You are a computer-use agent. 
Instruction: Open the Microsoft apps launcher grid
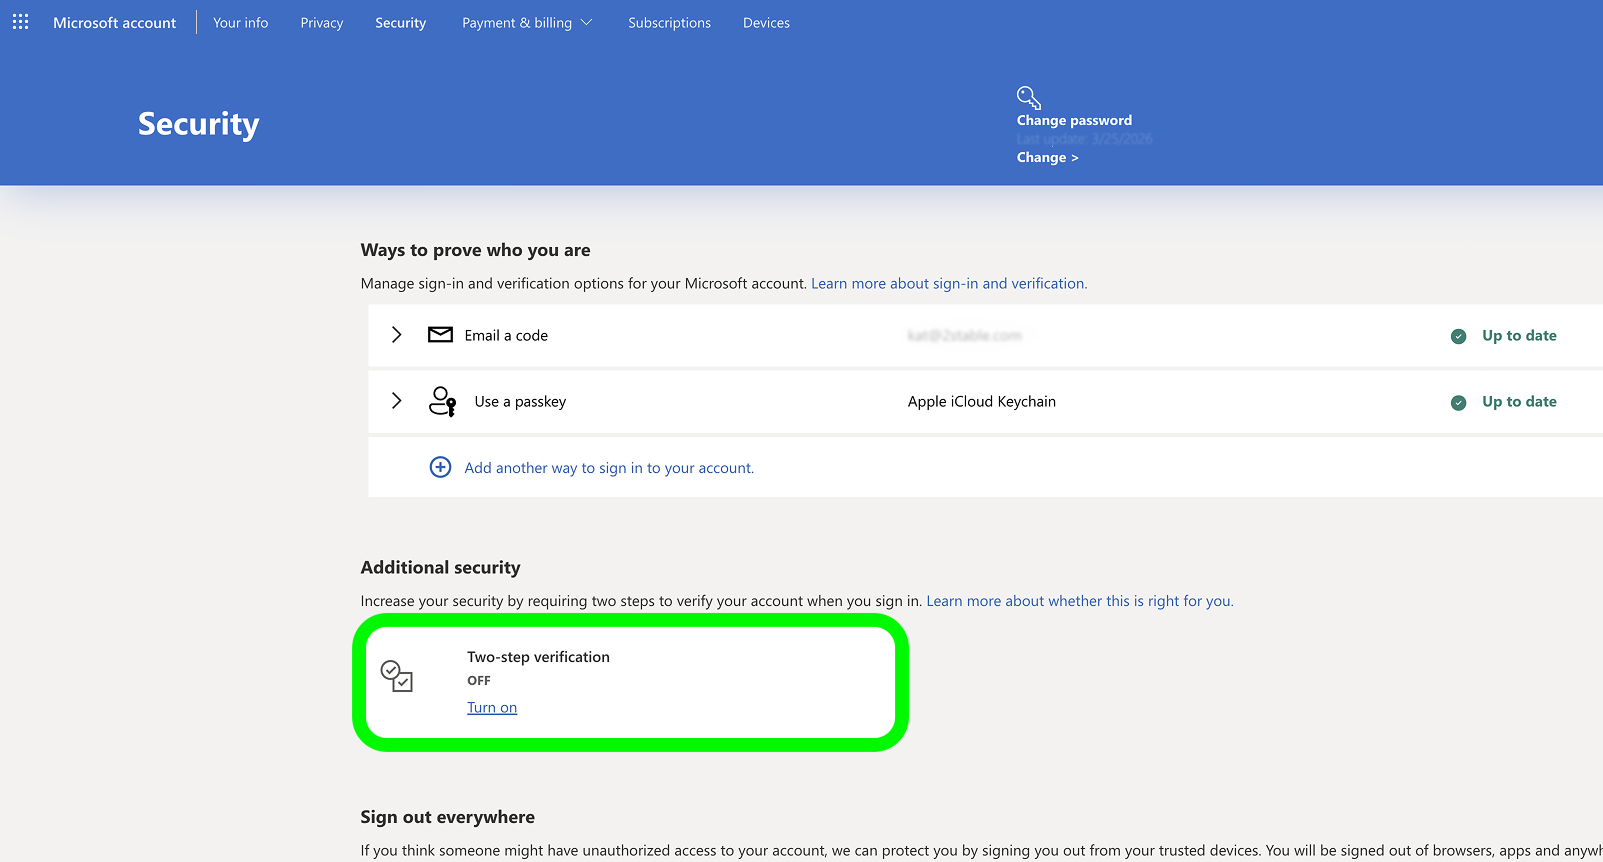click(20, 22)
